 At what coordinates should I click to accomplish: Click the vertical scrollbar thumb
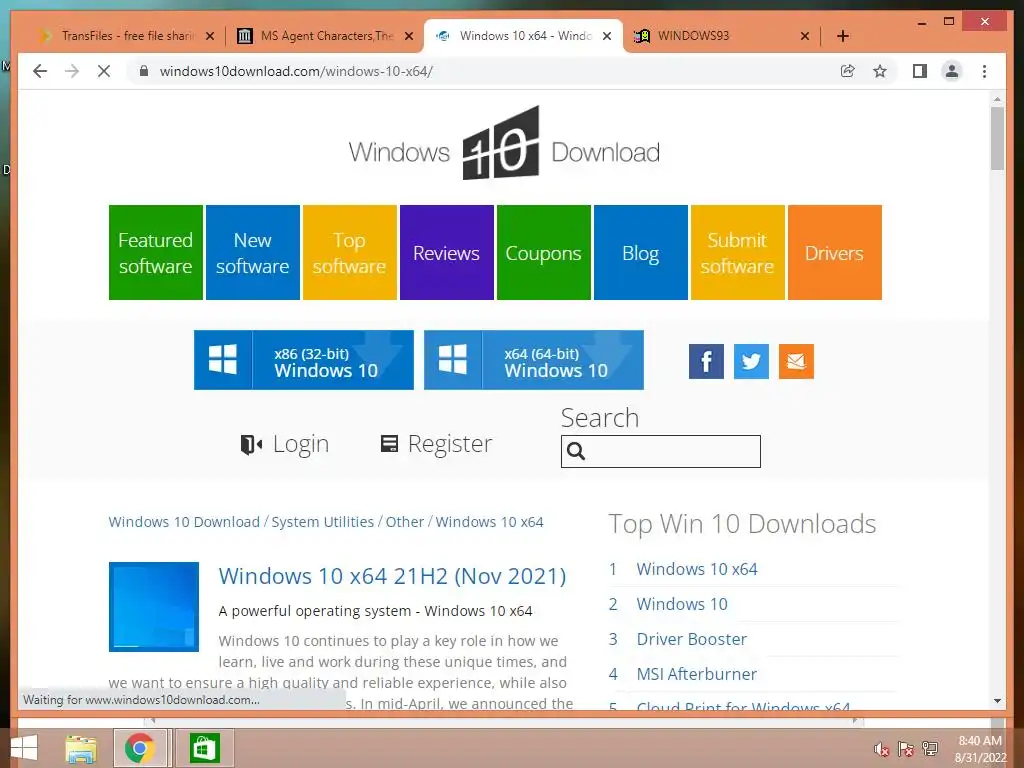tap(997, 138)
